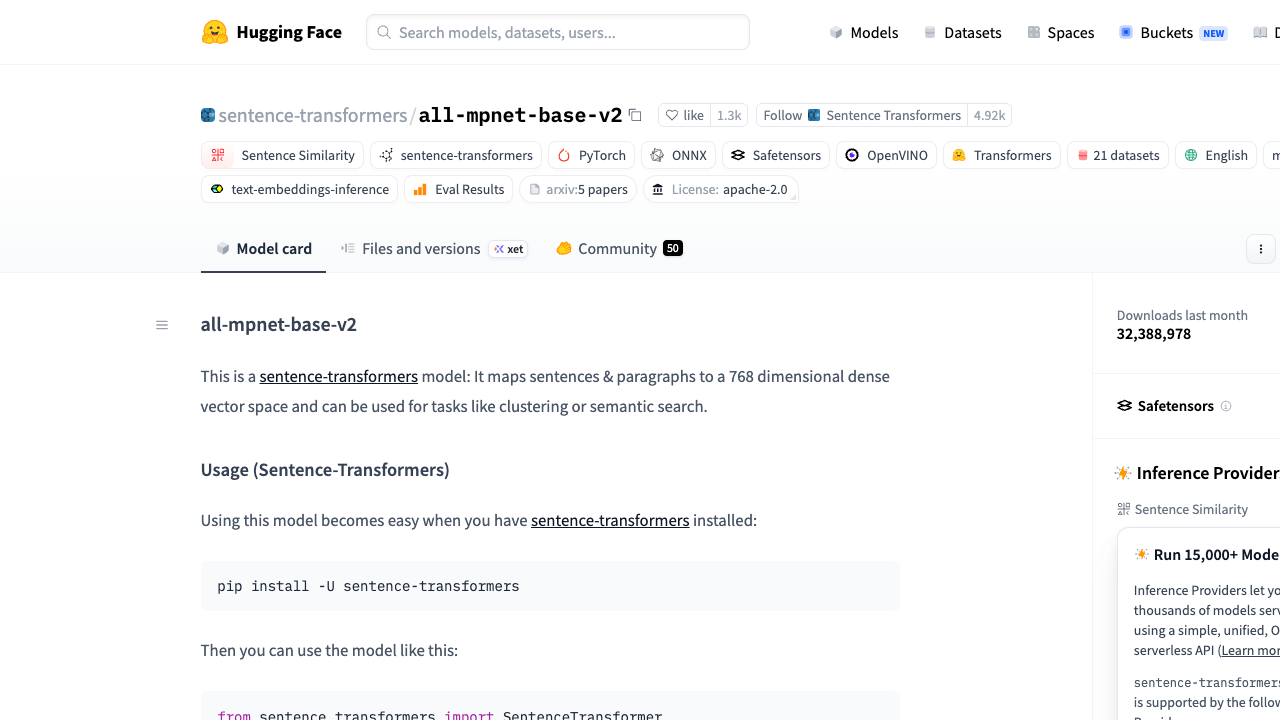Open the 21 datasets tag

1118,155
